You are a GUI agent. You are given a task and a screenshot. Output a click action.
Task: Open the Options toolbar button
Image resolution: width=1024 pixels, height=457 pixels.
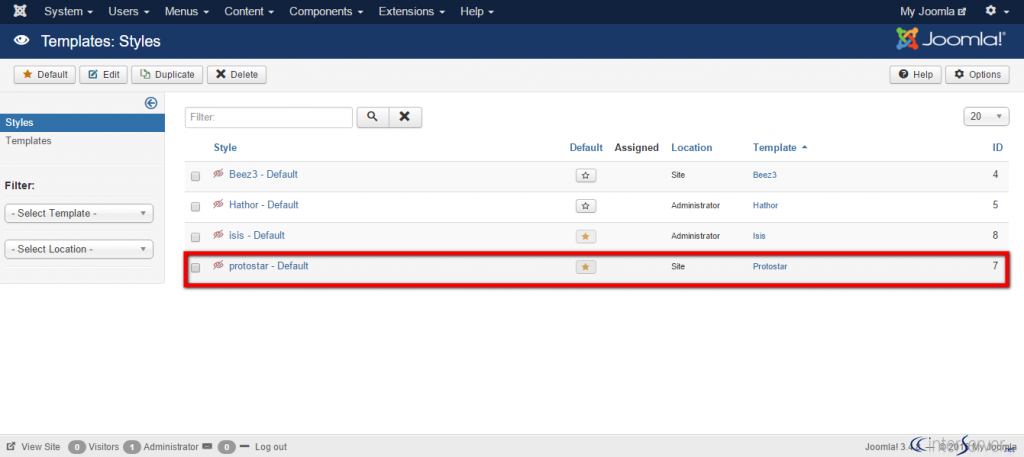point(977,74)
